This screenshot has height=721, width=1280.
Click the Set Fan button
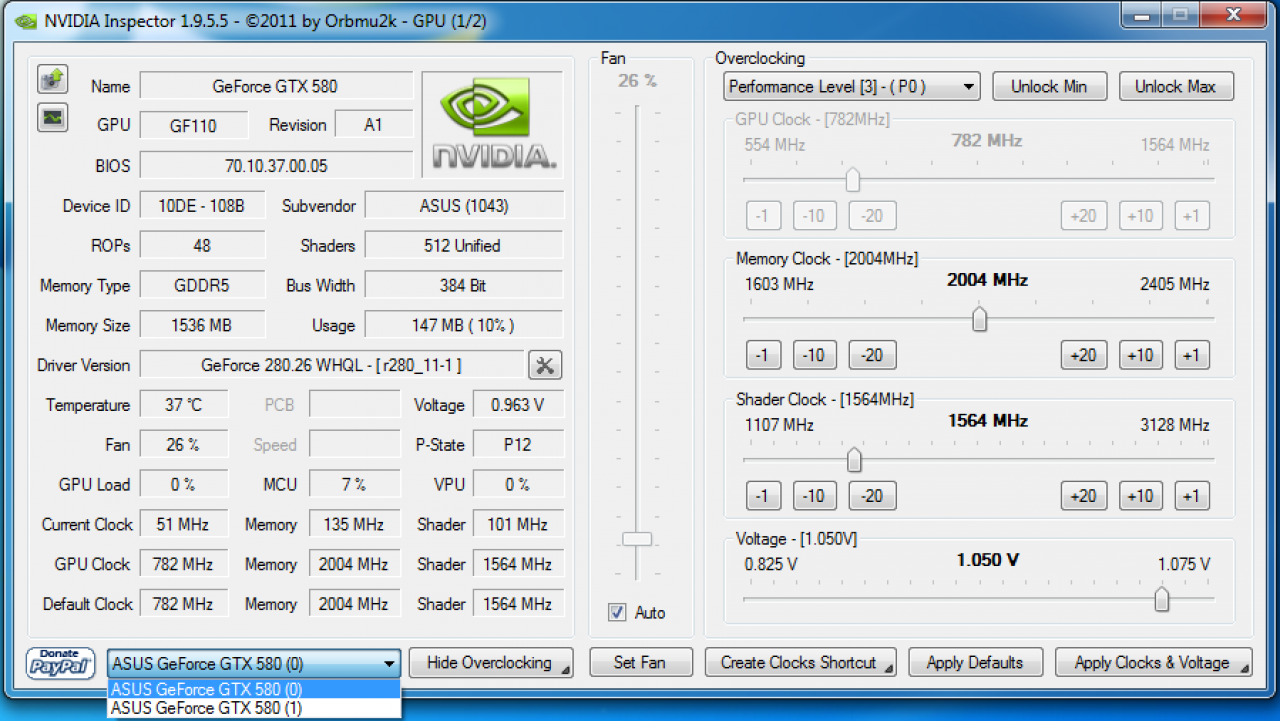(x=640, y=662)
